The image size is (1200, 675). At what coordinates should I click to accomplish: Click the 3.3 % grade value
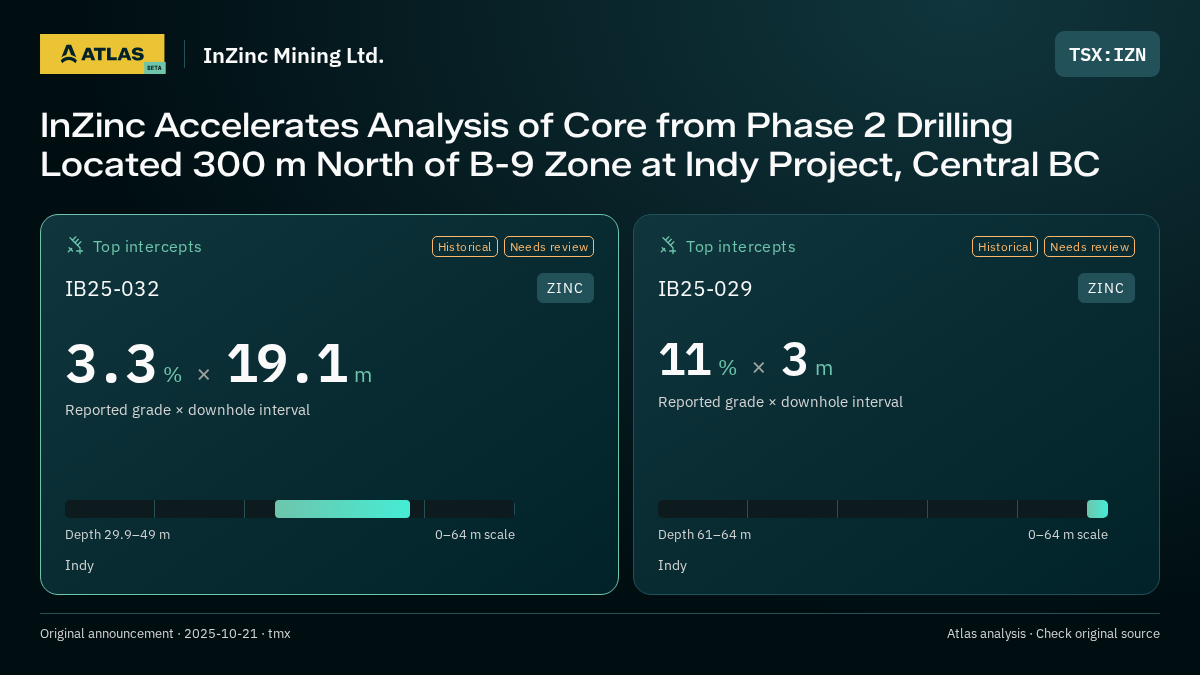coord(123,364)
